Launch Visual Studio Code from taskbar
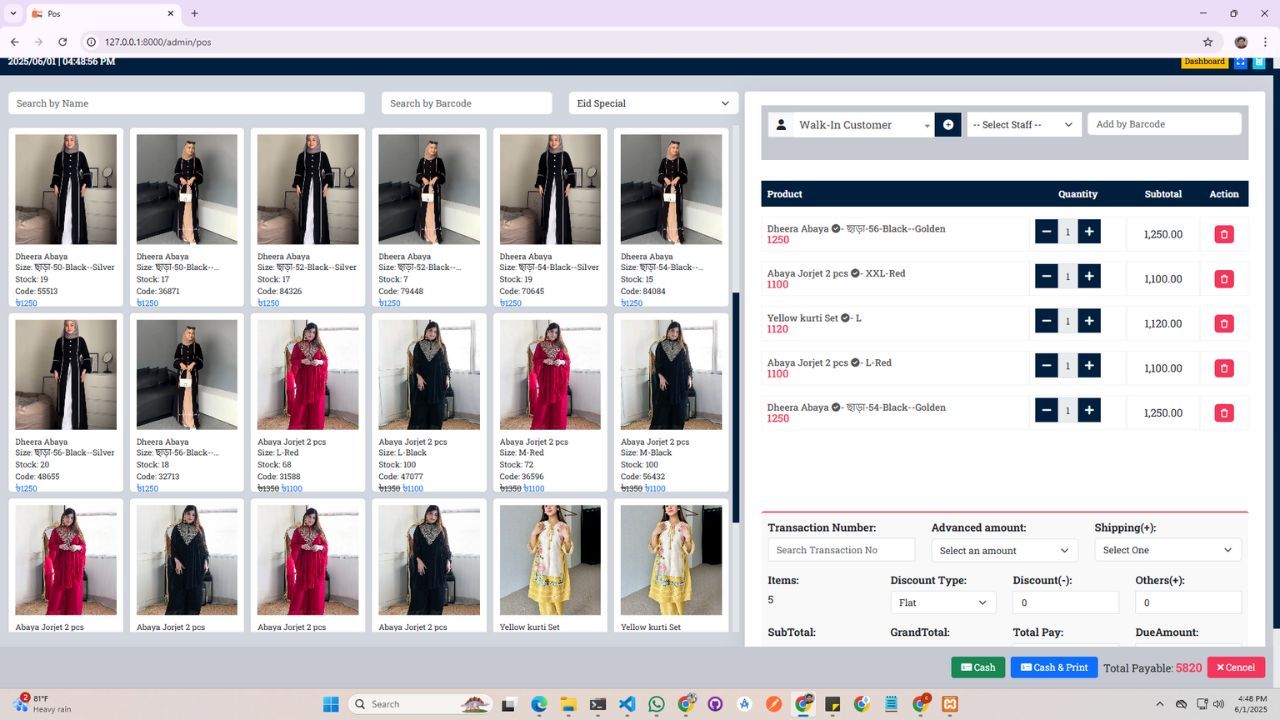 [x=627, y=704]
